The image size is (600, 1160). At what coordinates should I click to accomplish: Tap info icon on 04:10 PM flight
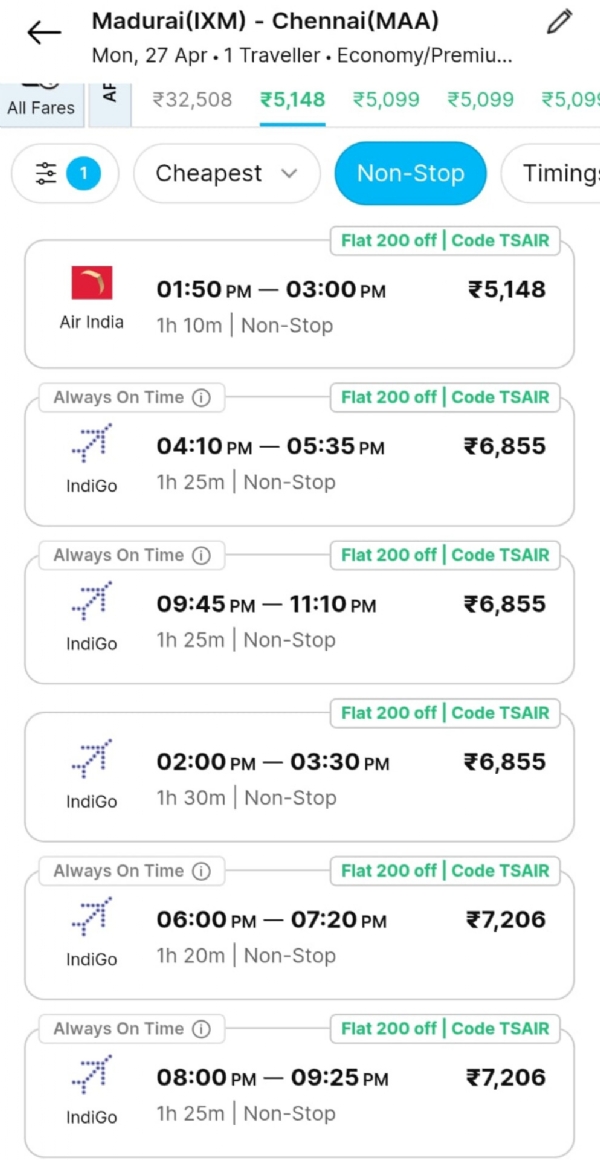(x=201, y=398)
